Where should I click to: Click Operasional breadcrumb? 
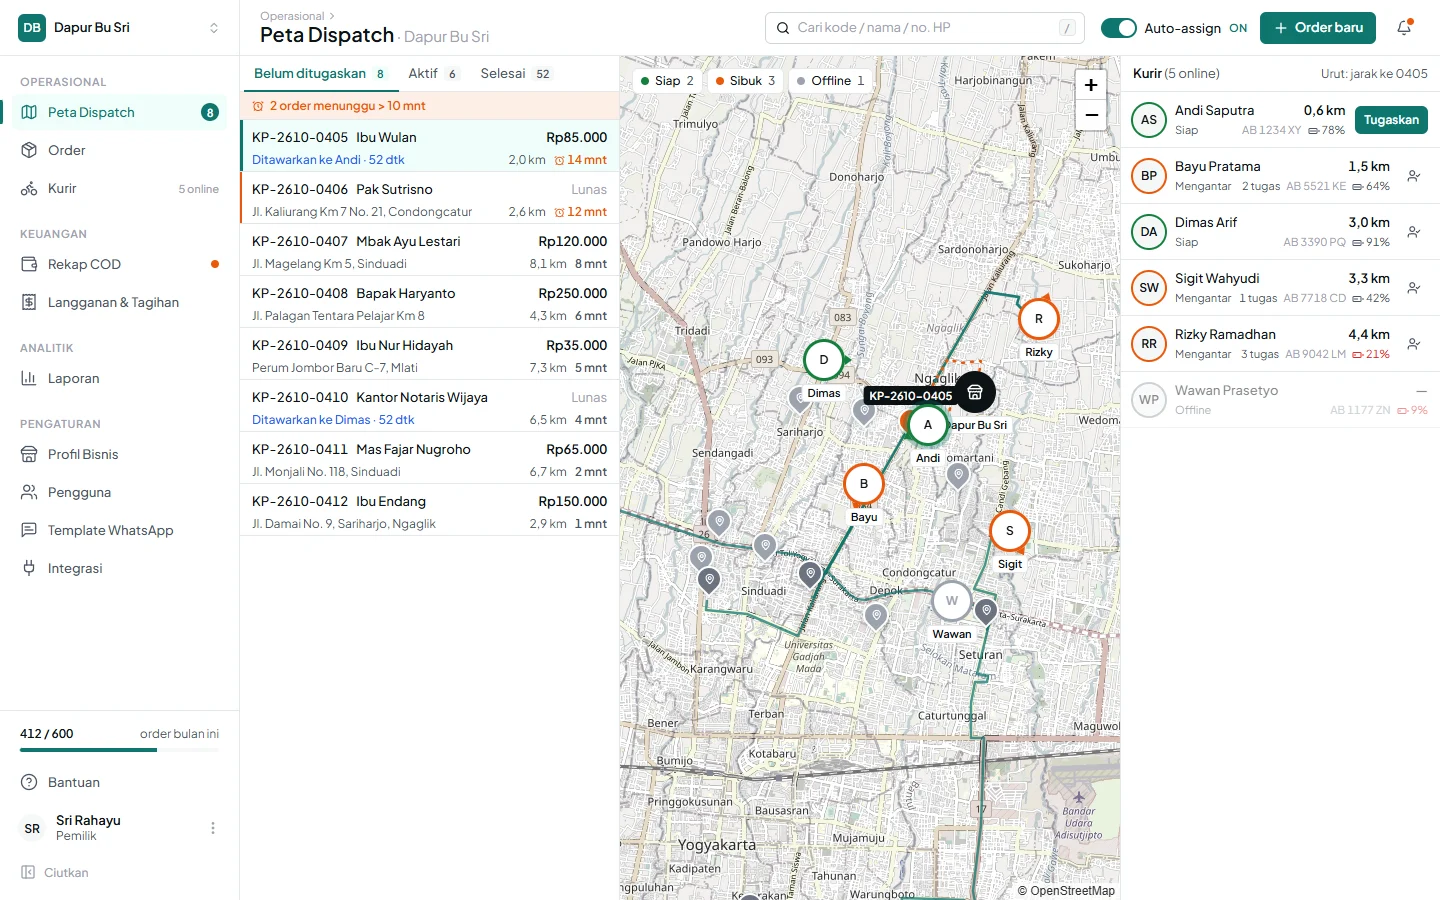(292, 16)
